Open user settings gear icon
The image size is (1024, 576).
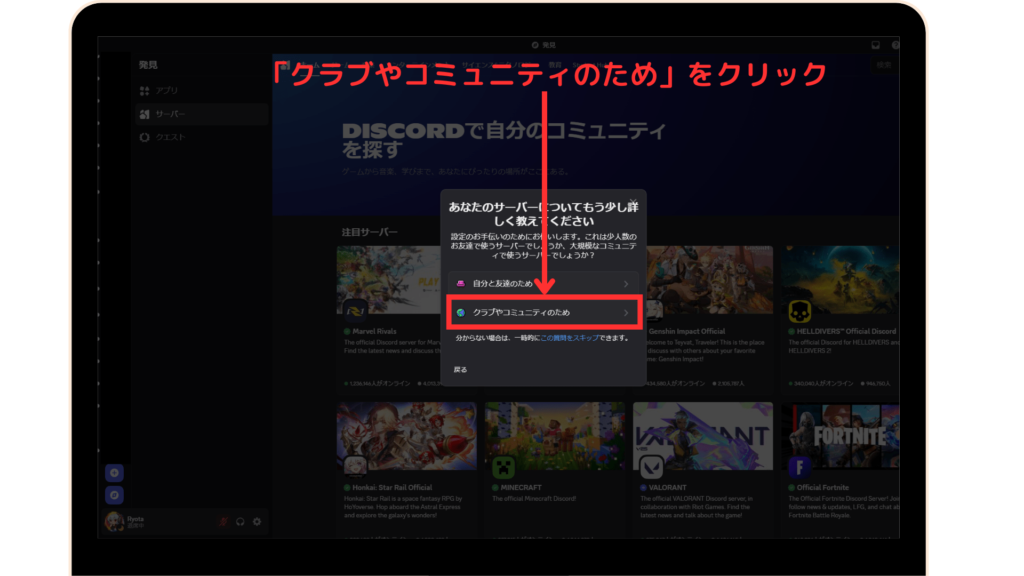[x=257, y=522]
